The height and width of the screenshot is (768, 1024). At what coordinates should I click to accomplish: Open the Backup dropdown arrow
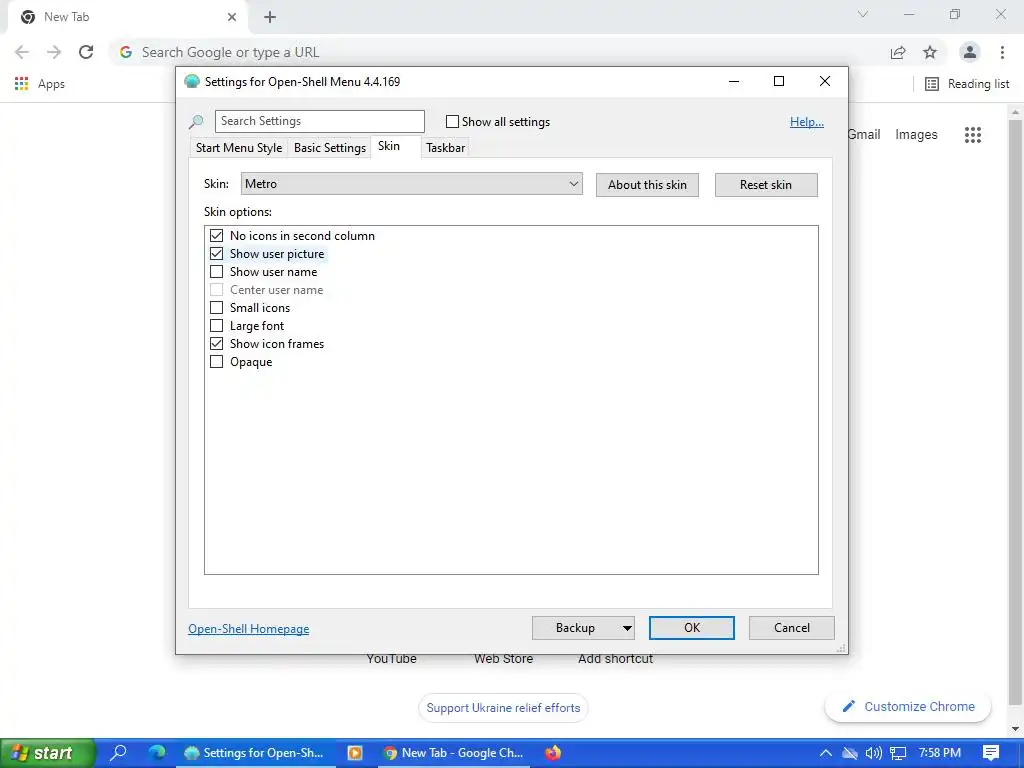click(626, 628)
